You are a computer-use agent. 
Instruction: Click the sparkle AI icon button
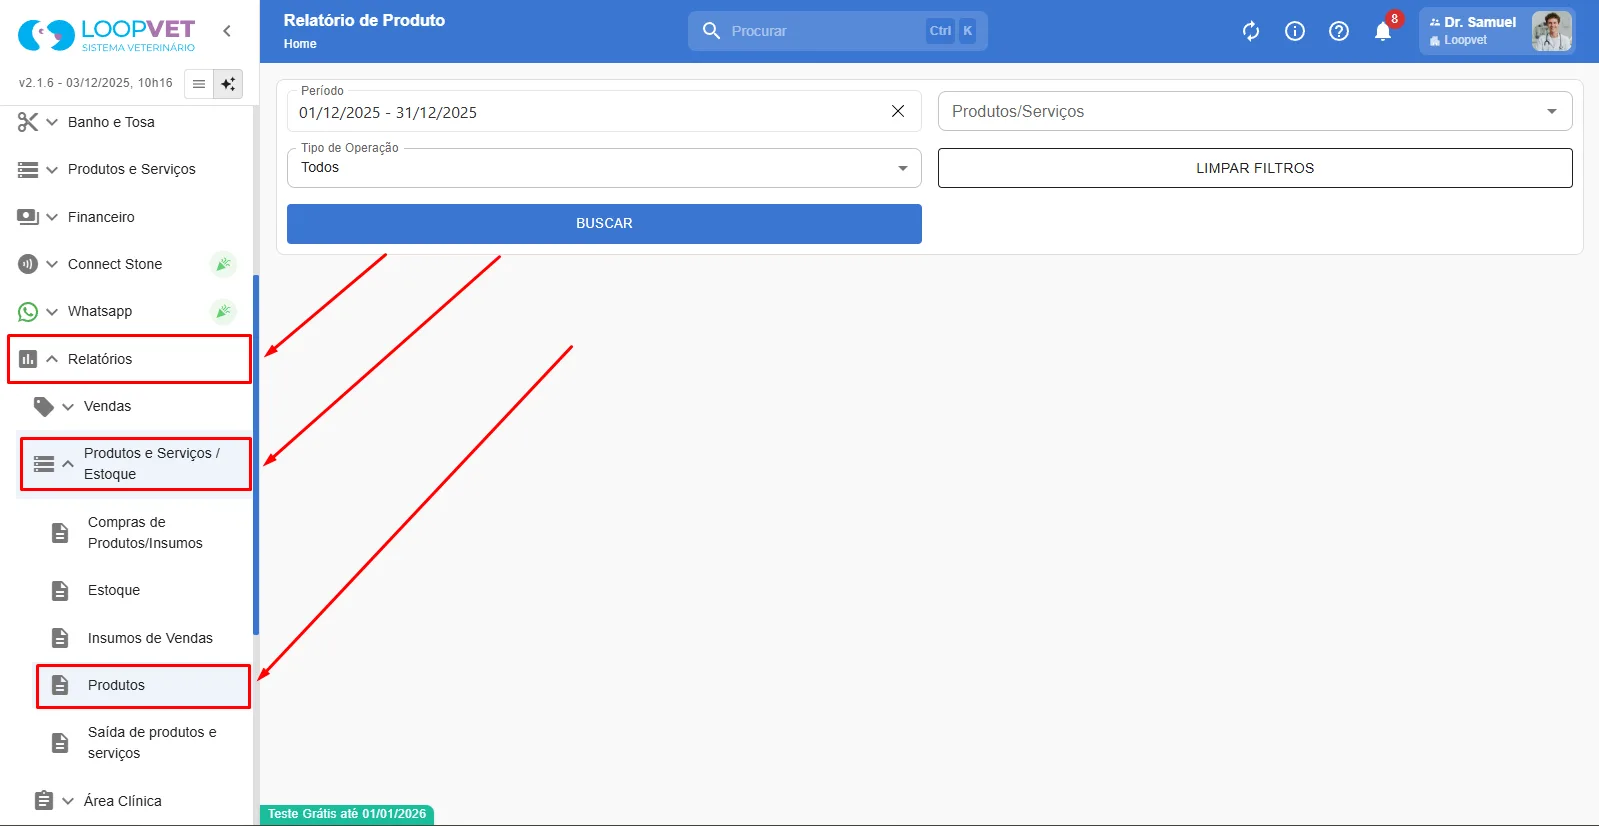tap(228, 84)
